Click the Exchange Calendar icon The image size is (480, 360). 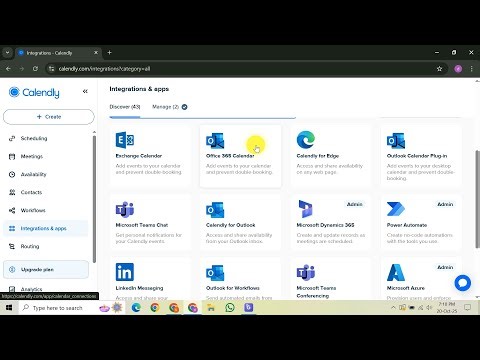click(125, 140)
